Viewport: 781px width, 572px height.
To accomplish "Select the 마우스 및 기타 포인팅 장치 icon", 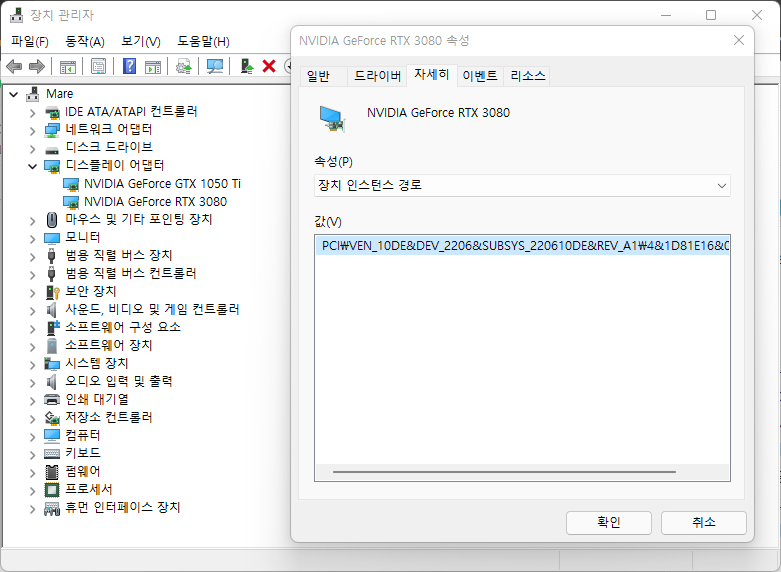I will (52, 219).
